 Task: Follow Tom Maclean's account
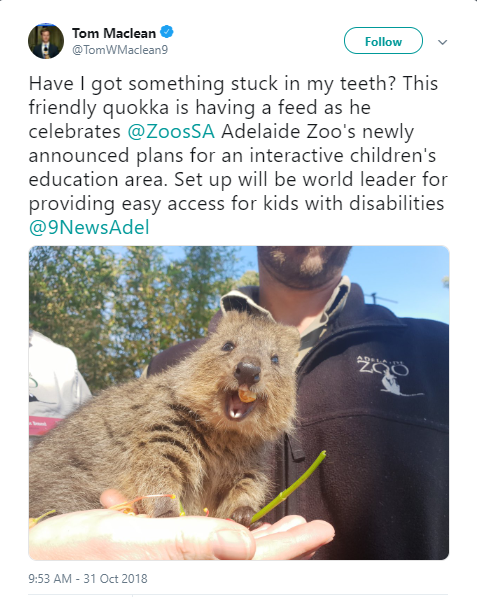tap(383, 41)
